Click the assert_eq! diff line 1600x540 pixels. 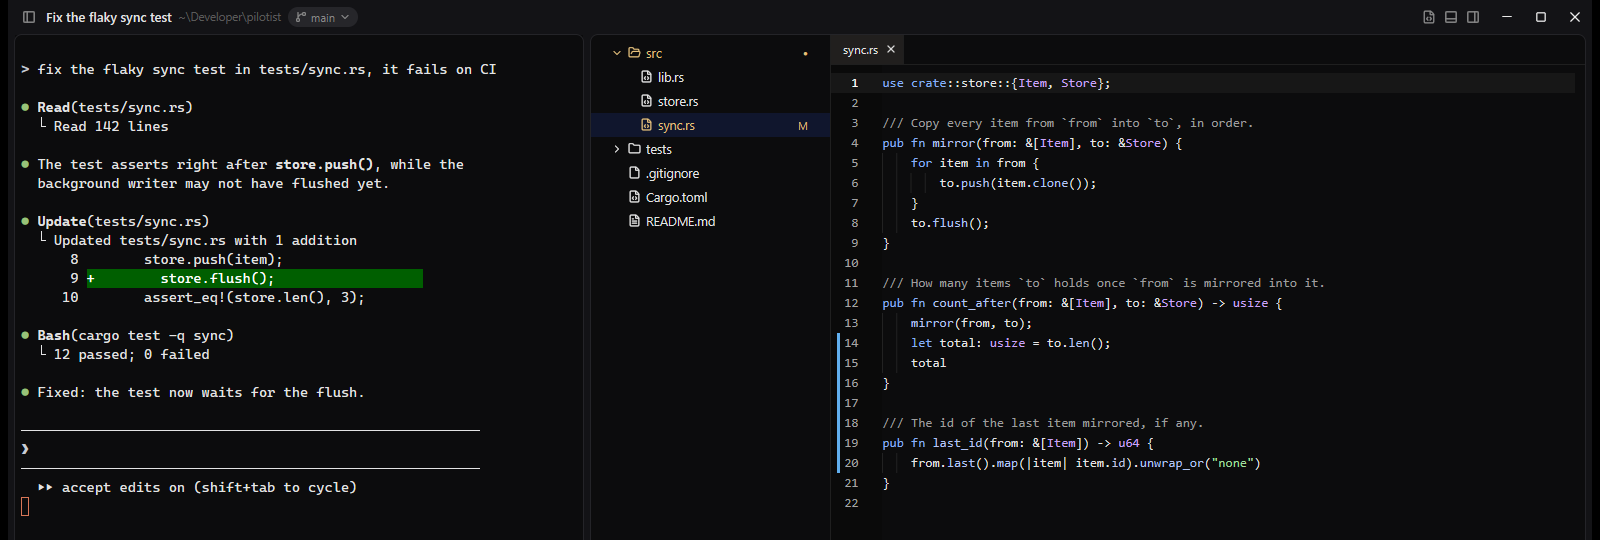click(x=254, y=297)
